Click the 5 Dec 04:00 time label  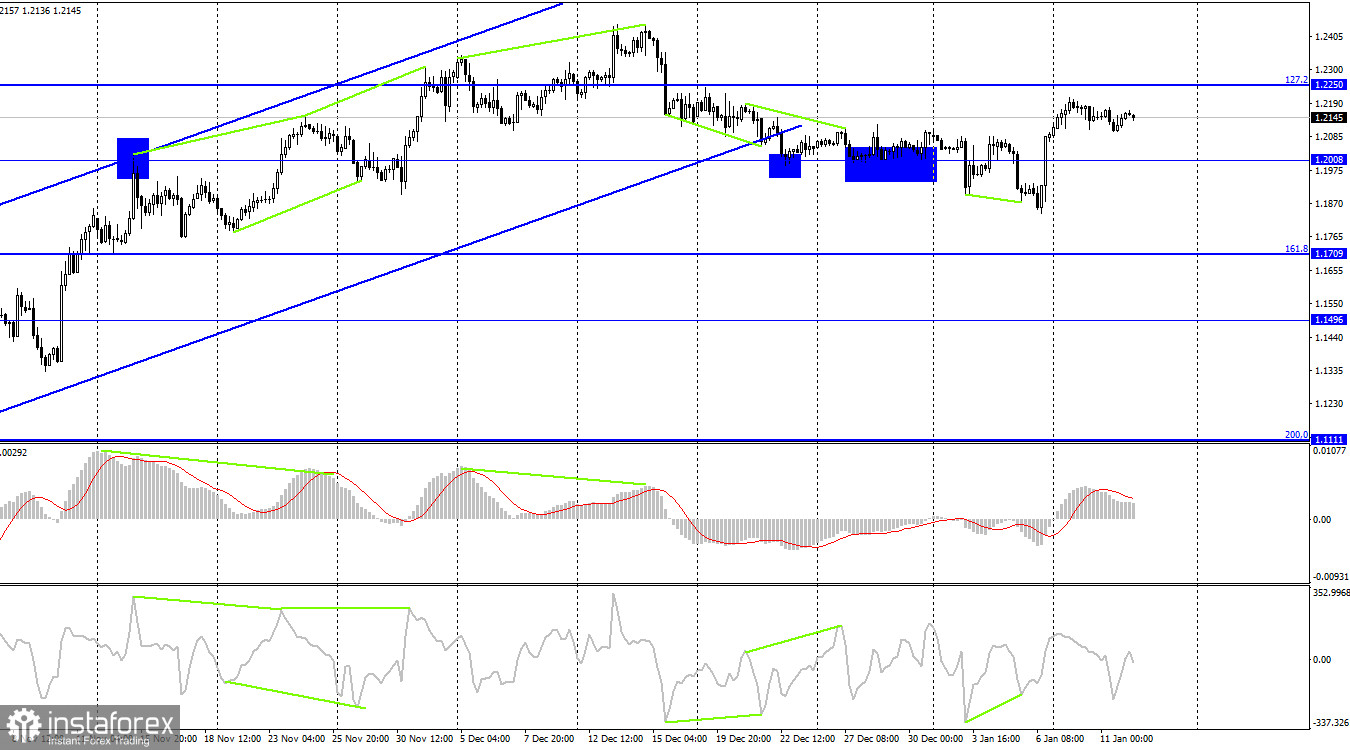[x=485, y=739]
